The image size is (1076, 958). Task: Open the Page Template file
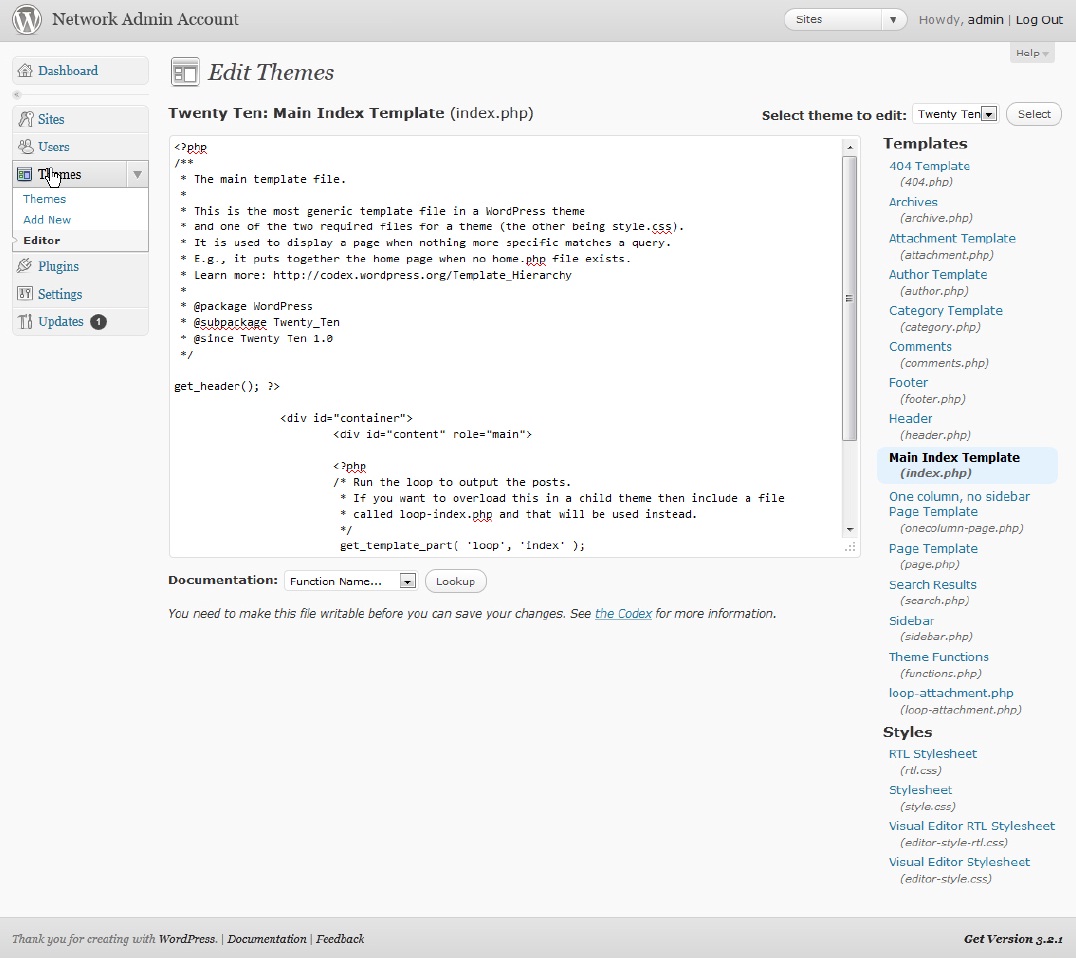(x=933, y=548)
